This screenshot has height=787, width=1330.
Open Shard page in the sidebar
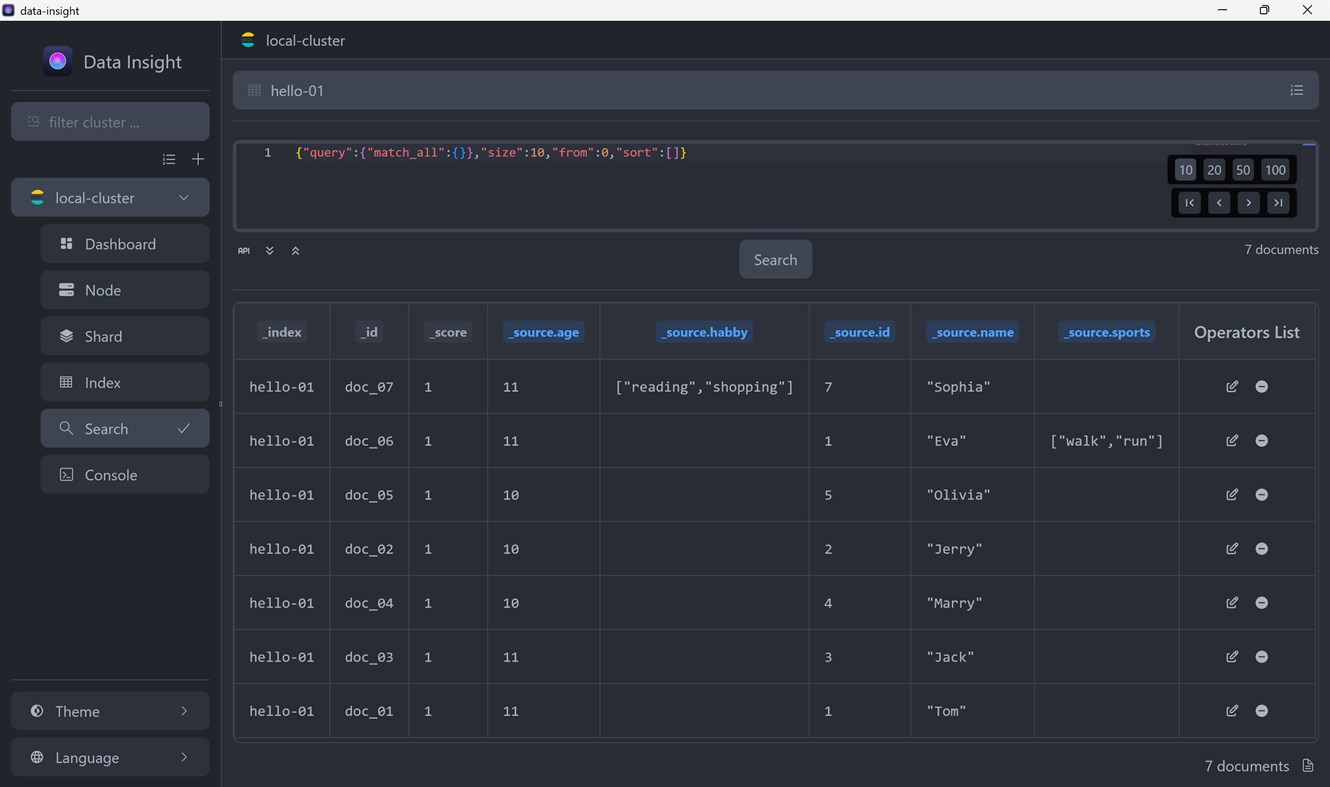(125, 336)
